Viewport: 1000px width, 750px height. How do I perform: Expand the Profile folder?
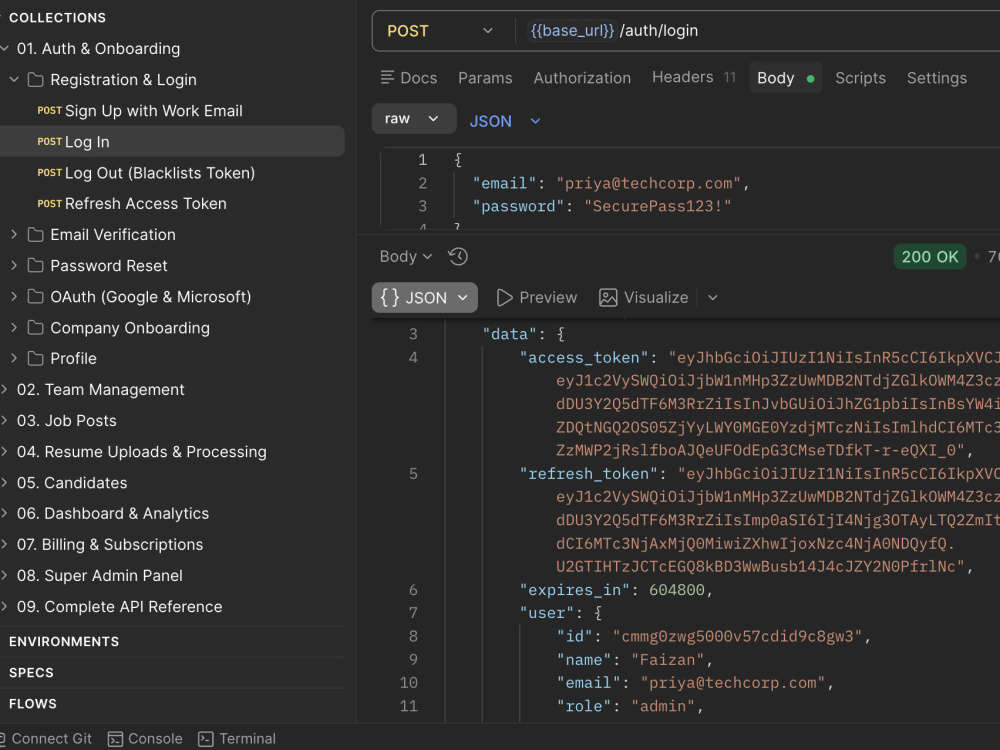[14, 358]
